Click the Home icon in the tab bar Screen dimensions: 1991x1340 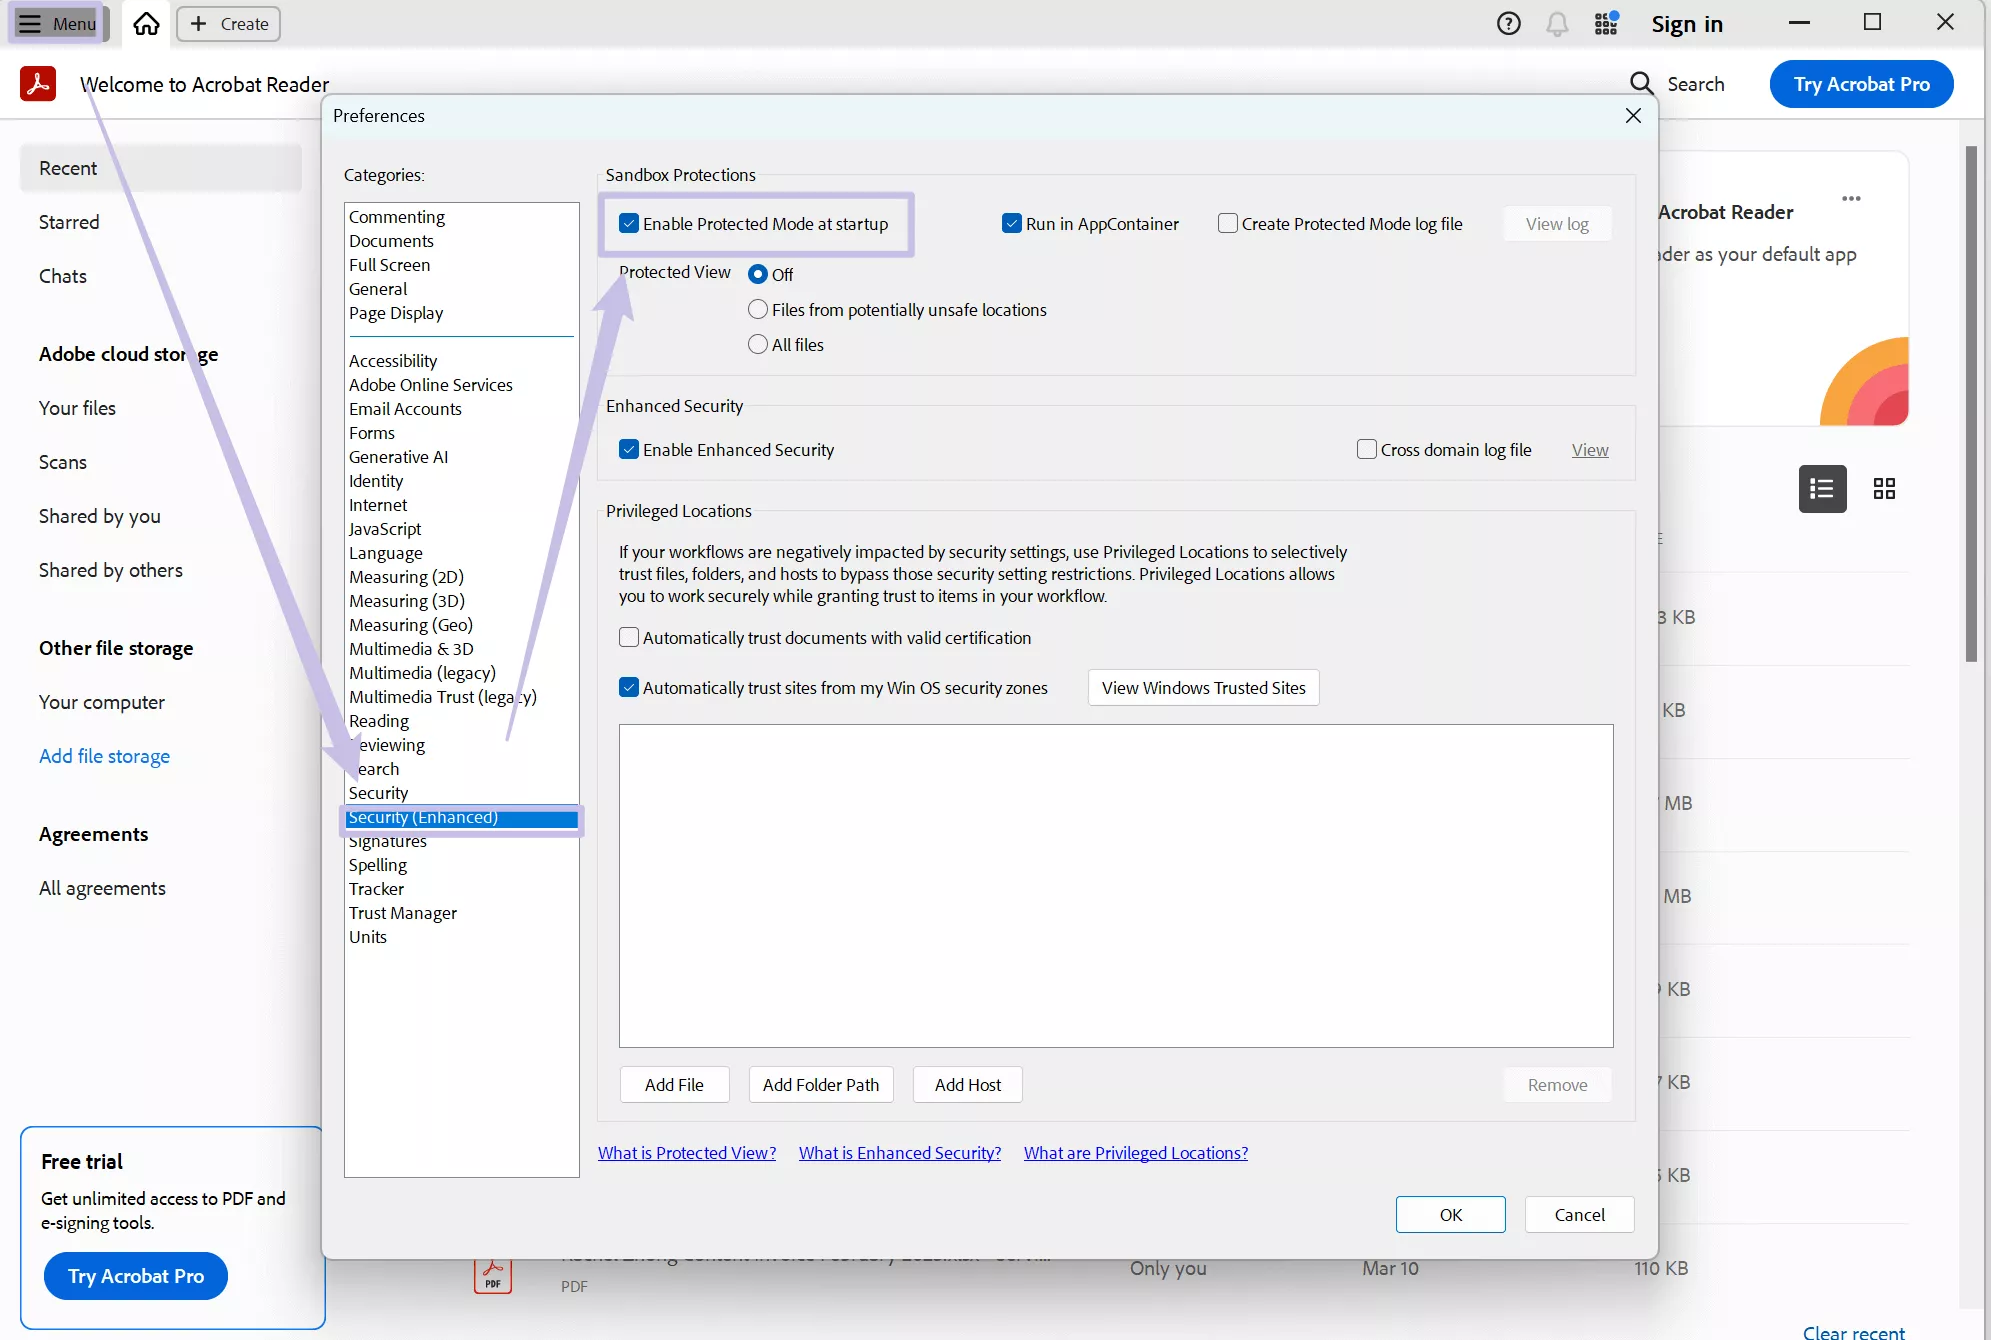click(x=145, y=23)
